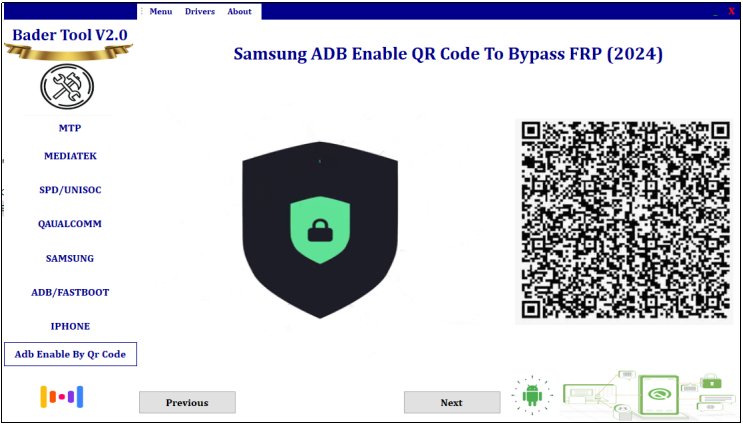Open the QAUALCOMM section
Viewport: 743px width, 424px height.
[x=70, y=224]
